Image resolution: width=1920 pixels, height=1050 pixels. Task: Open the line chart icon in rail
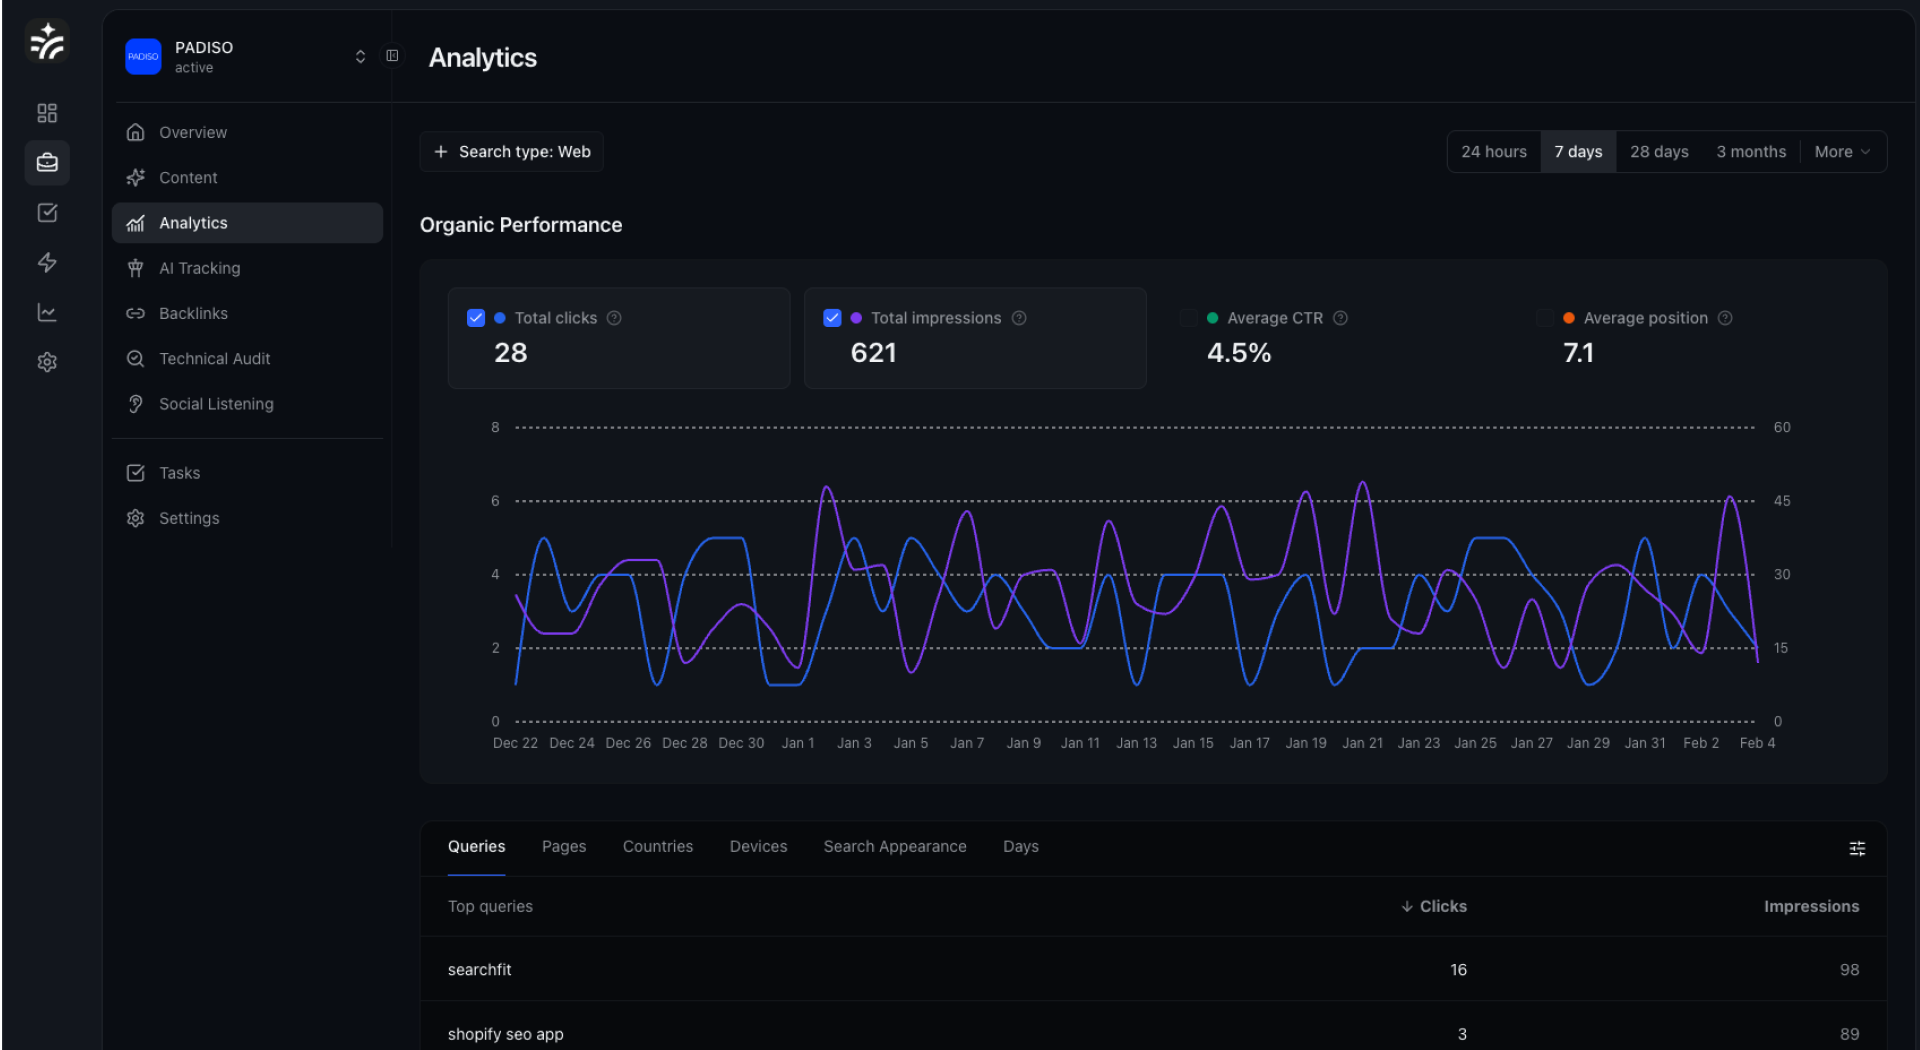47,313
